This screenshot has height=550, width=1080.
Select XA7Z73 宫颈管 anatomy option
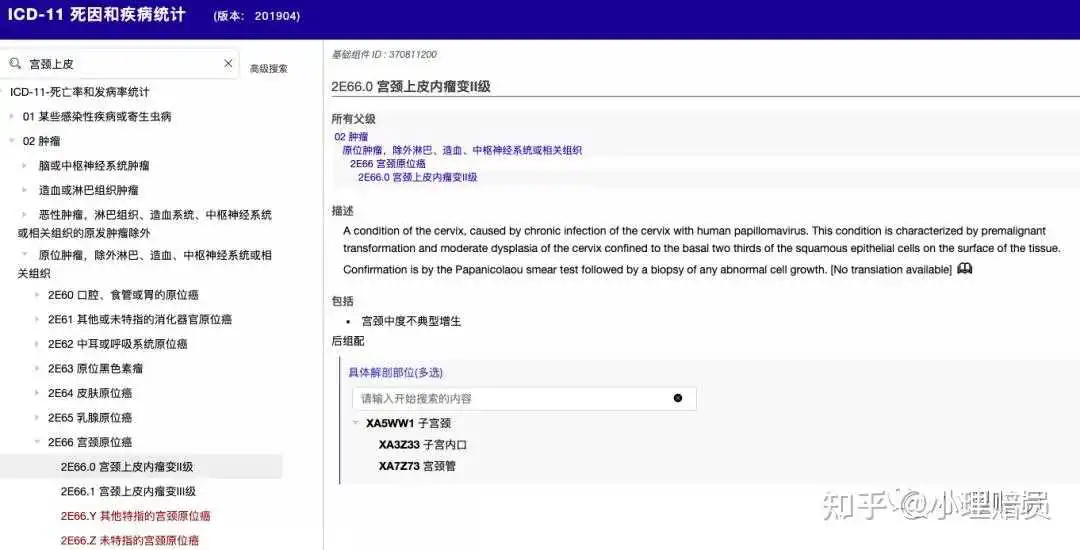pos(417,466)
